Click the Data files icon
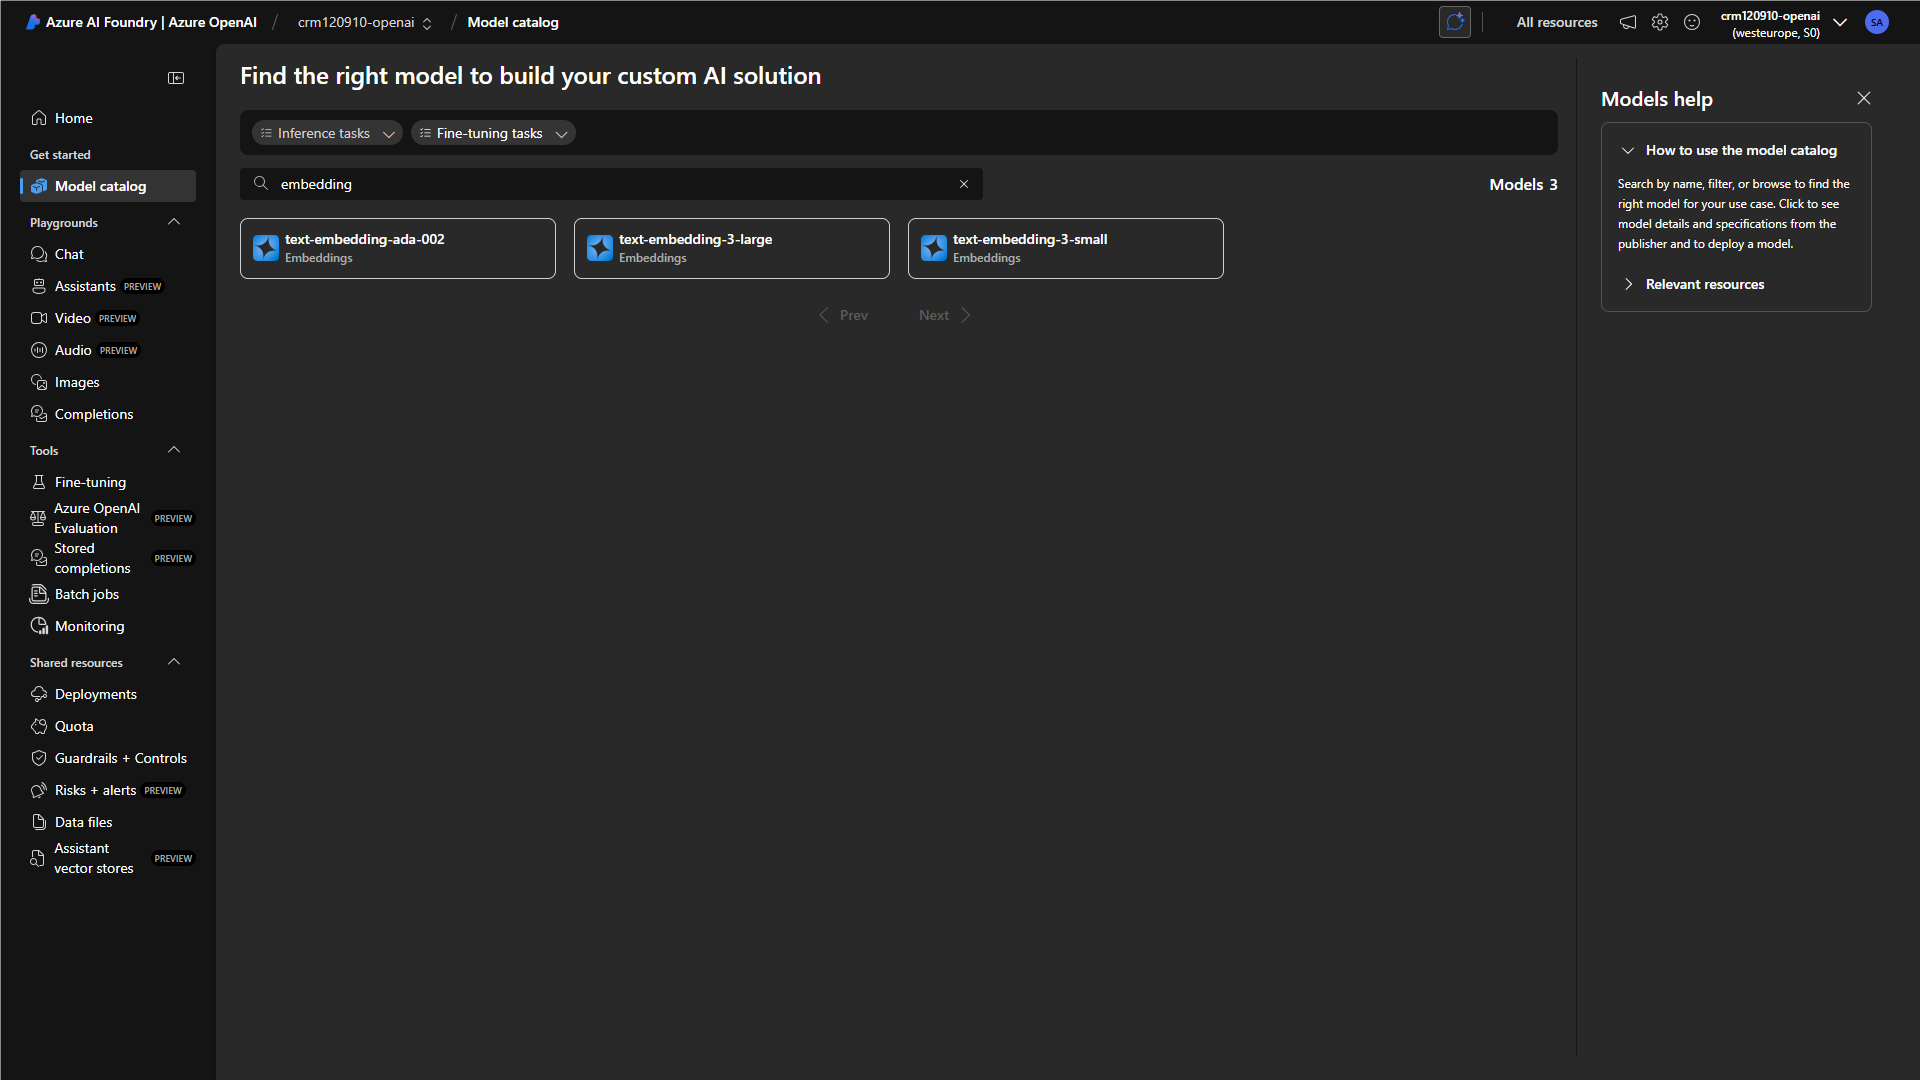Viewport: 1920px width, 1080px height. click(39, 822)
